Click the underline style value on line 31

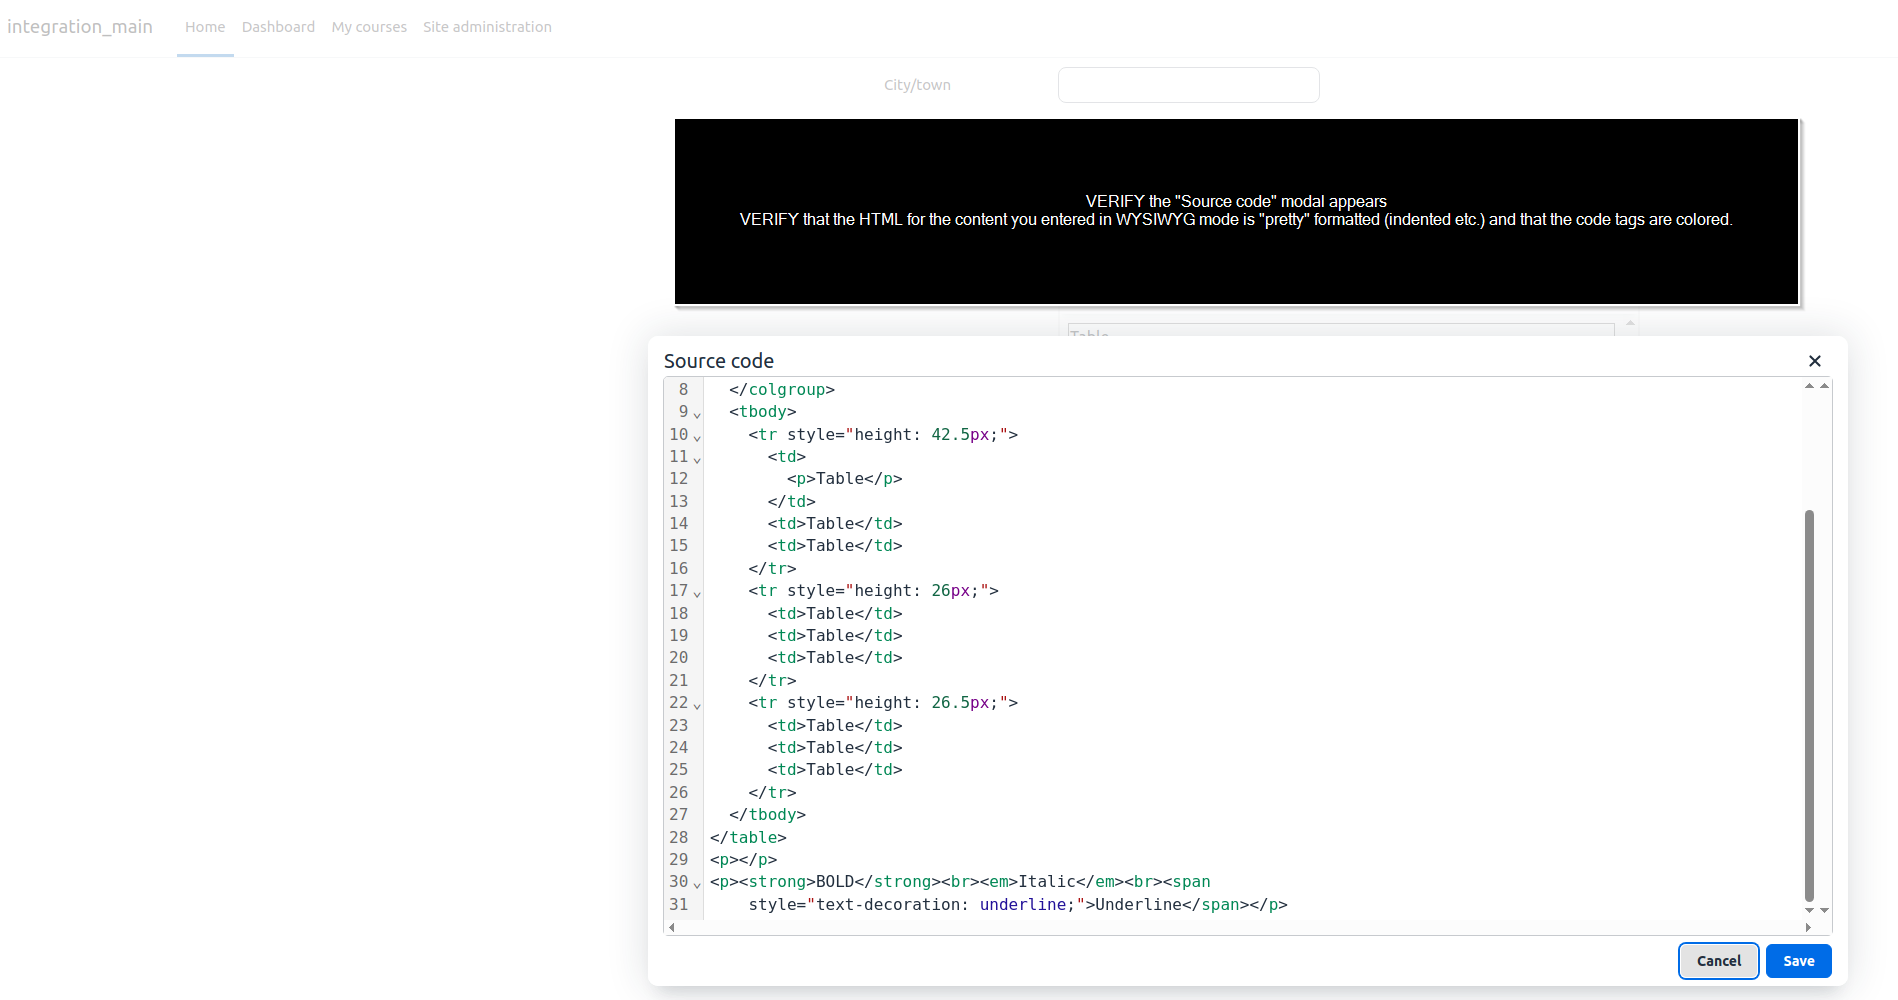(1022, 905)
